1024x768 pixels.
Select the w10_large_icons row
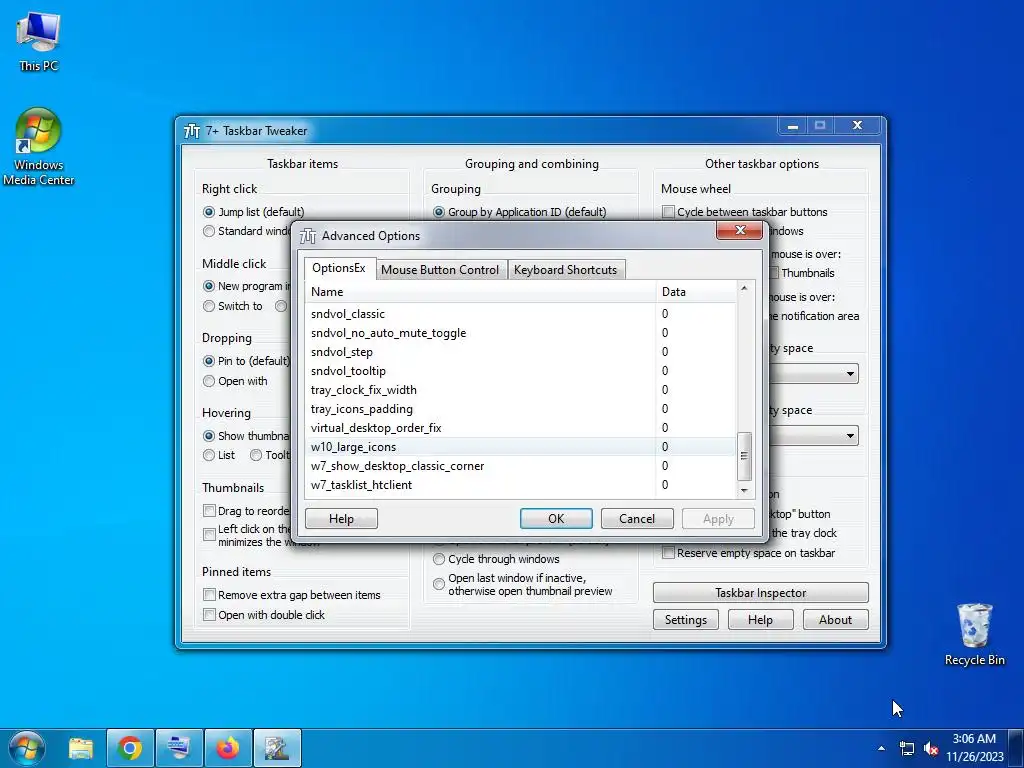pos(521,447)
